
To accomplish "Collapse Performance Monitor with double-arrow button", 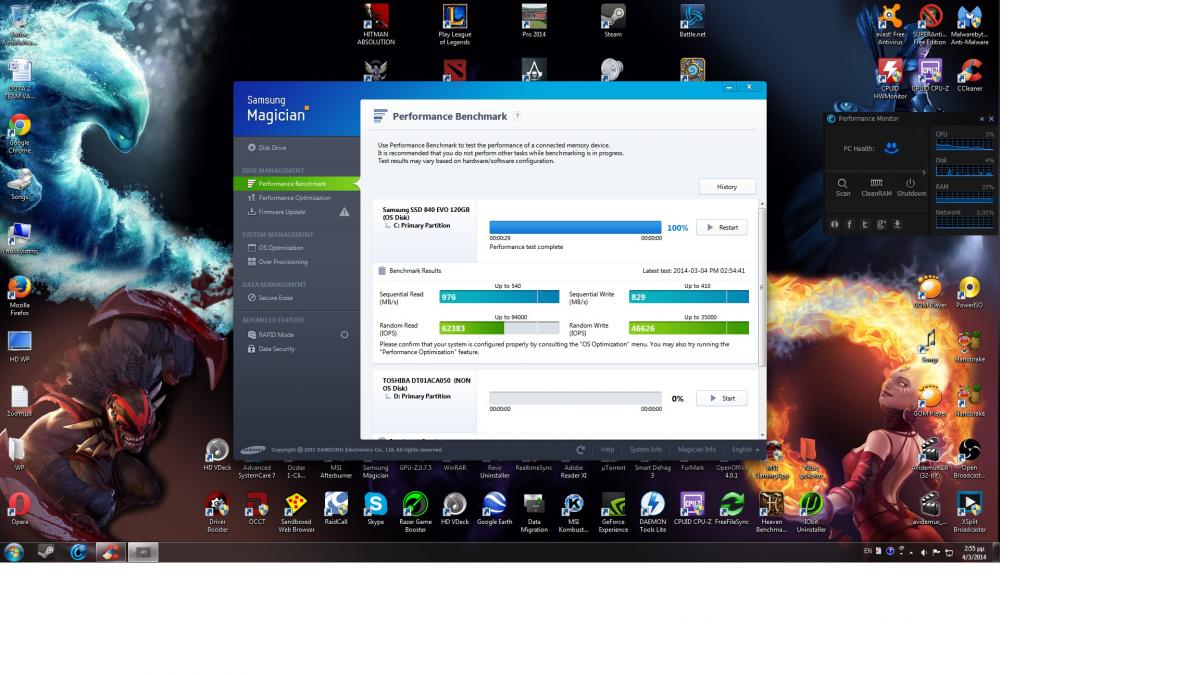I will (981, 119).
